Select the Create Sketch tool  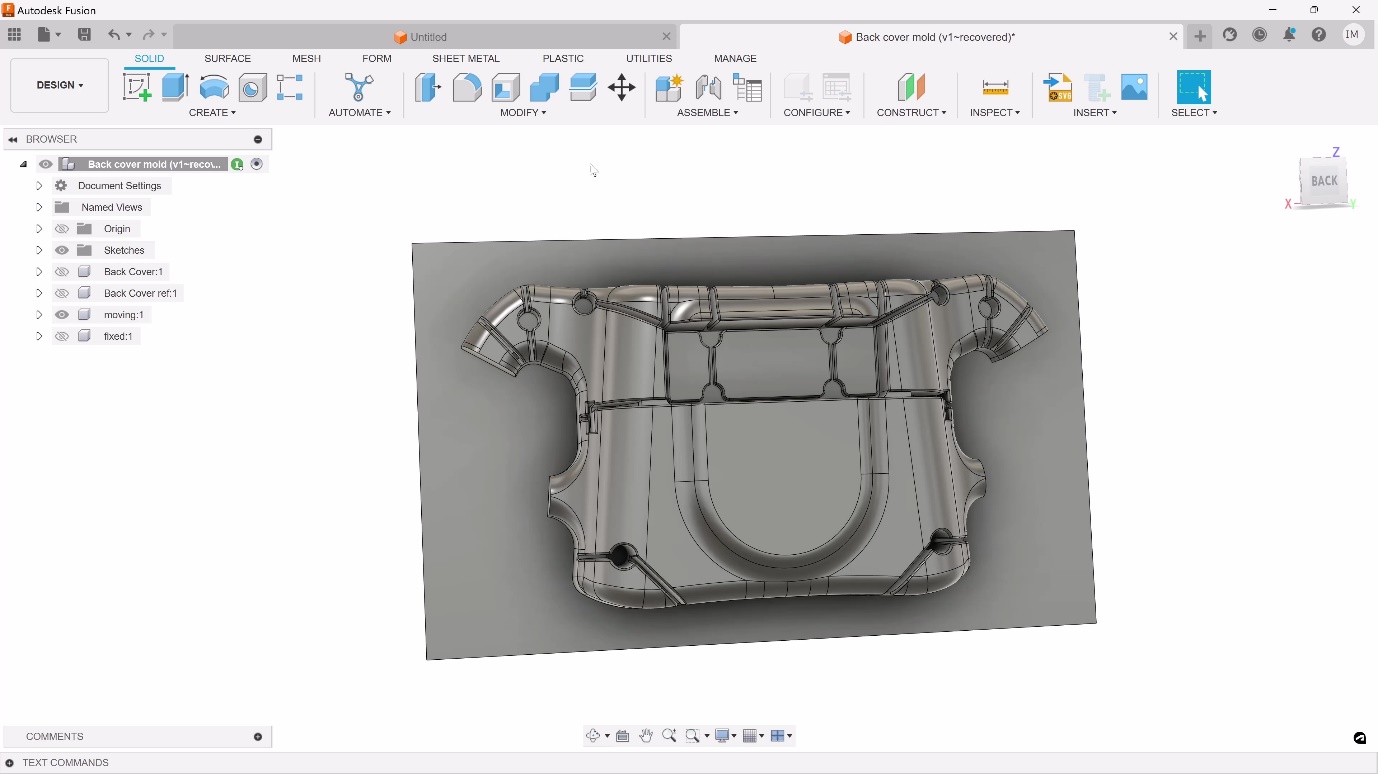(x=137, y=87)
